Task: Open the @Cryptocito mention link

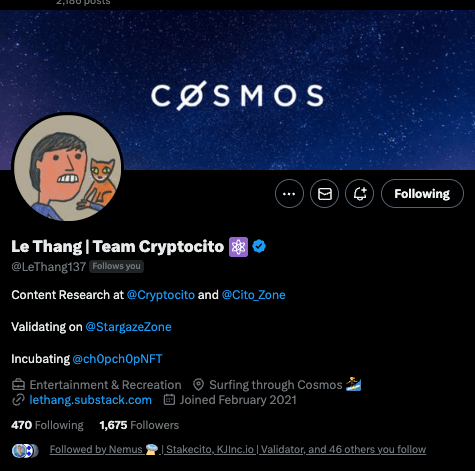Action: coord(161,295)
